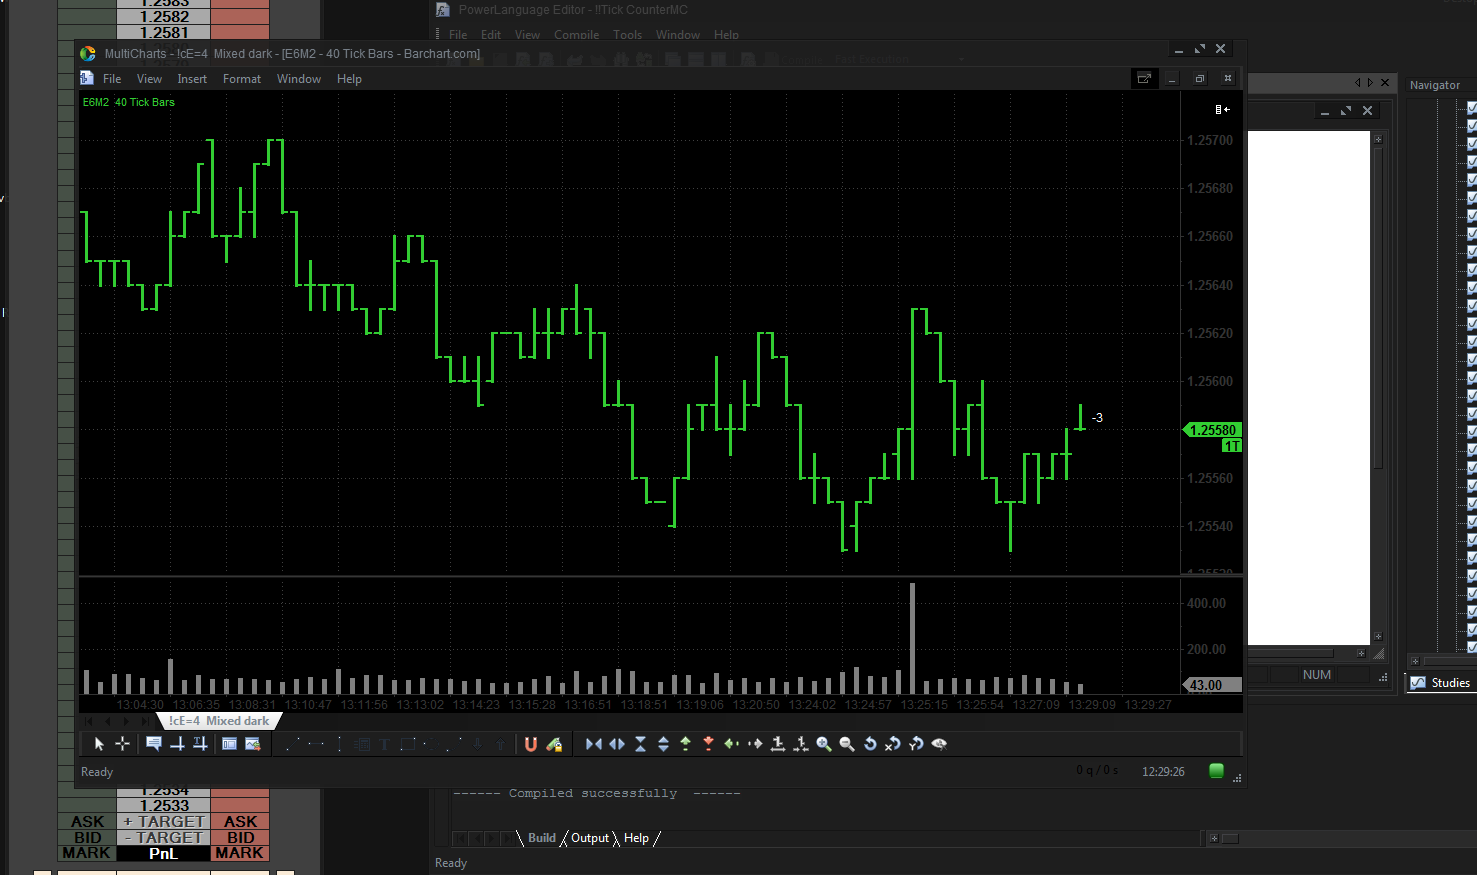Open MultiCharts Window menu
1477x875 pixels.
(299, 79)
